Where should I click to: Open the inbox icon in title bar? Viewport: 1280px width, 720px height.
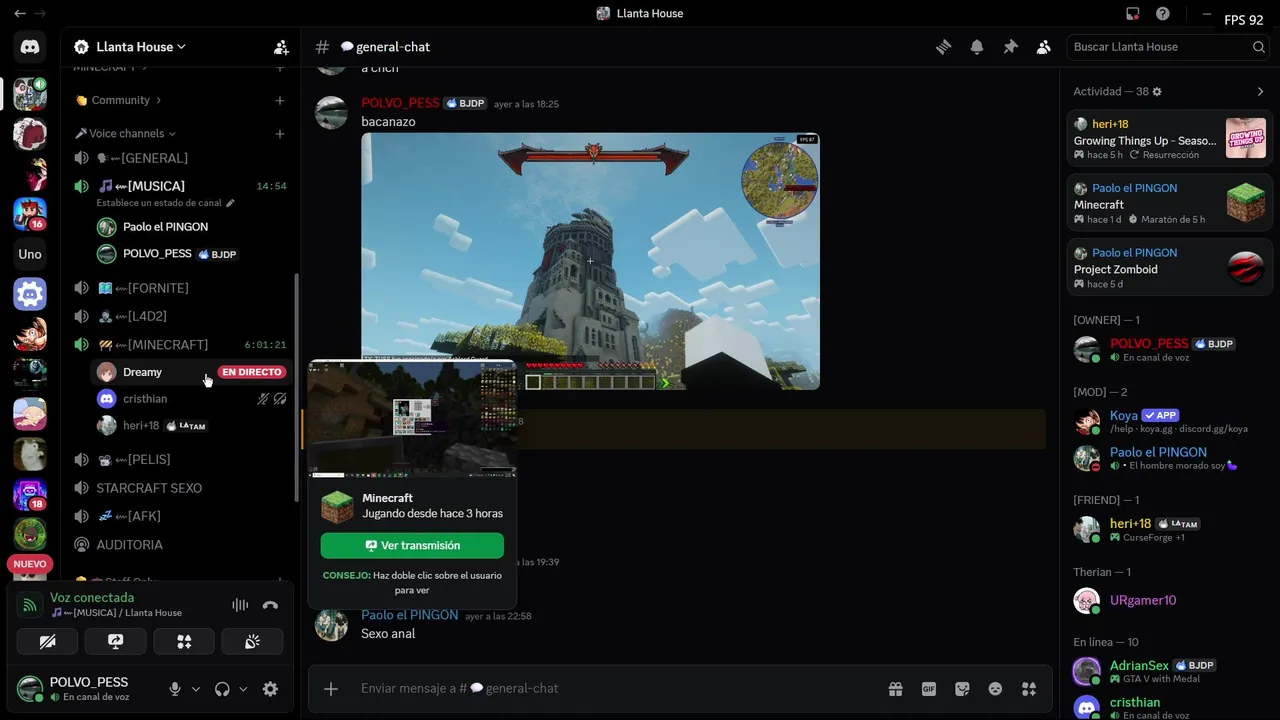pos(1132,14)
